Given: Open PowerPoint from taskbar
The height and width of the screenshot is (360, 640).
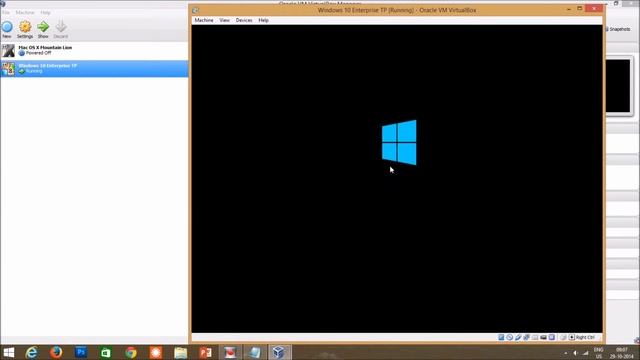Looking at the screenshot, I should click(205, 352).
